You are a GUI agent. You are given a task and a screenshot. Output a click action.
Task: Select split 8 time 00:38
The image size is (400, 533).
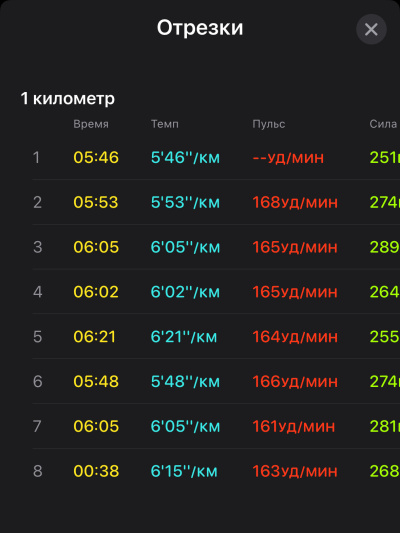coord(96,471)
